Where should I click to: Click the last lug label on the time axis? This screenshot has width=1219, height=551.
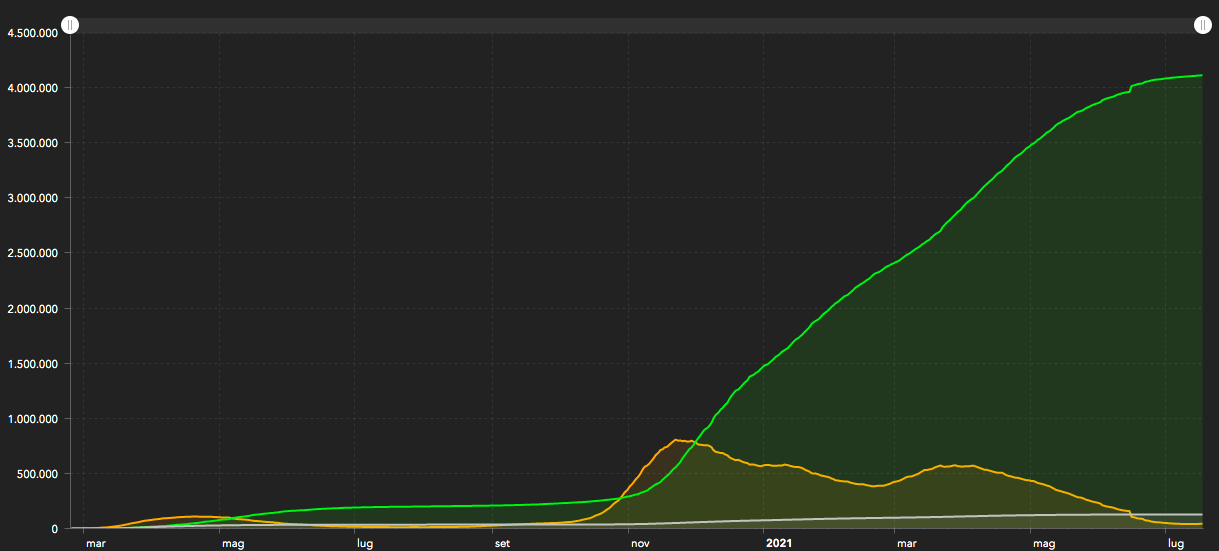1175,543
